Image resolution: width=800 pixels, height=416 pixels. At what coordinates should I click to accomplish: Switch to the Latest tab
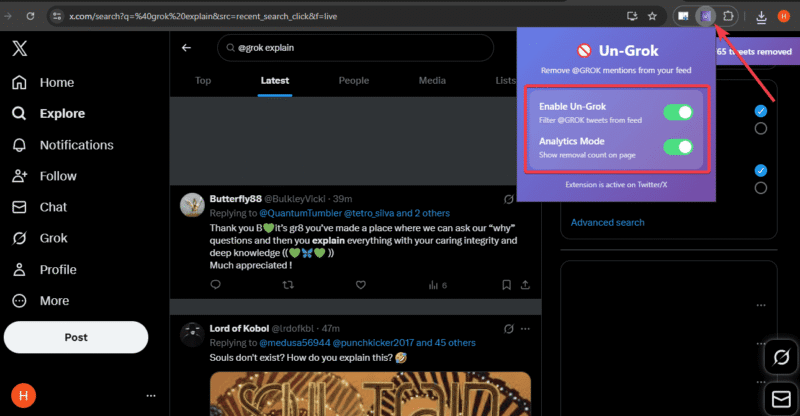pos(275,81)
